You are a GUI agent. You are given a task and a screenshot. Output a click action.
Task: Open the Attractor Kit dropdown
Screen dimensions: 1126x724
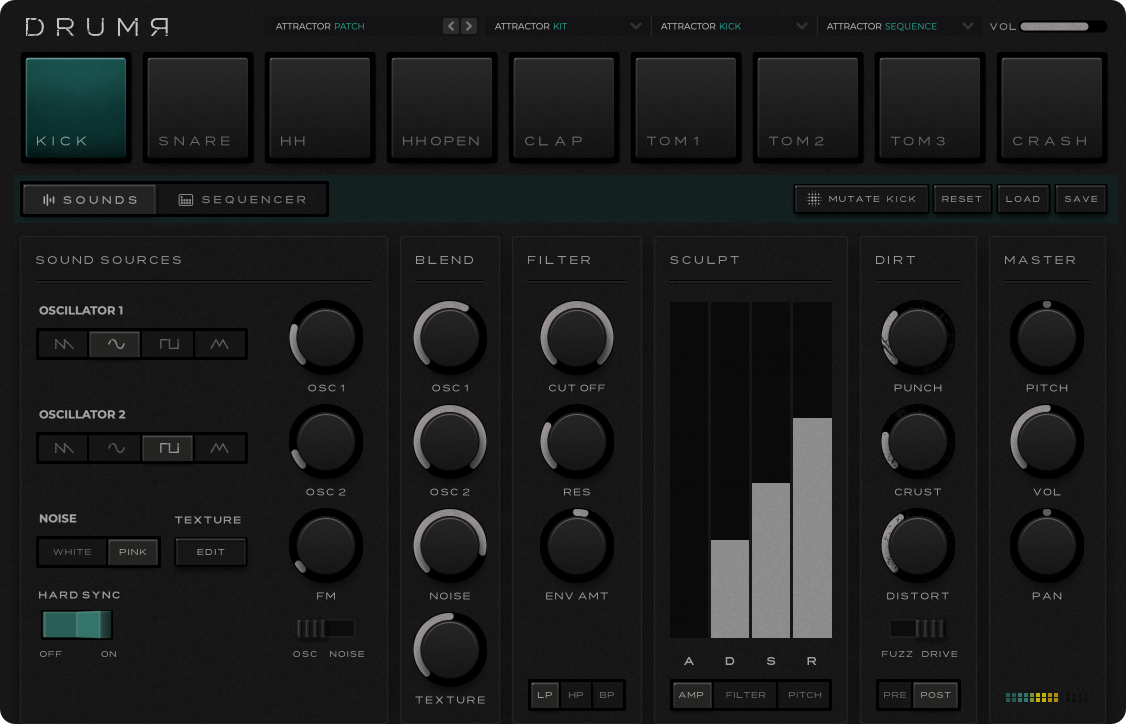click(567, 27)
